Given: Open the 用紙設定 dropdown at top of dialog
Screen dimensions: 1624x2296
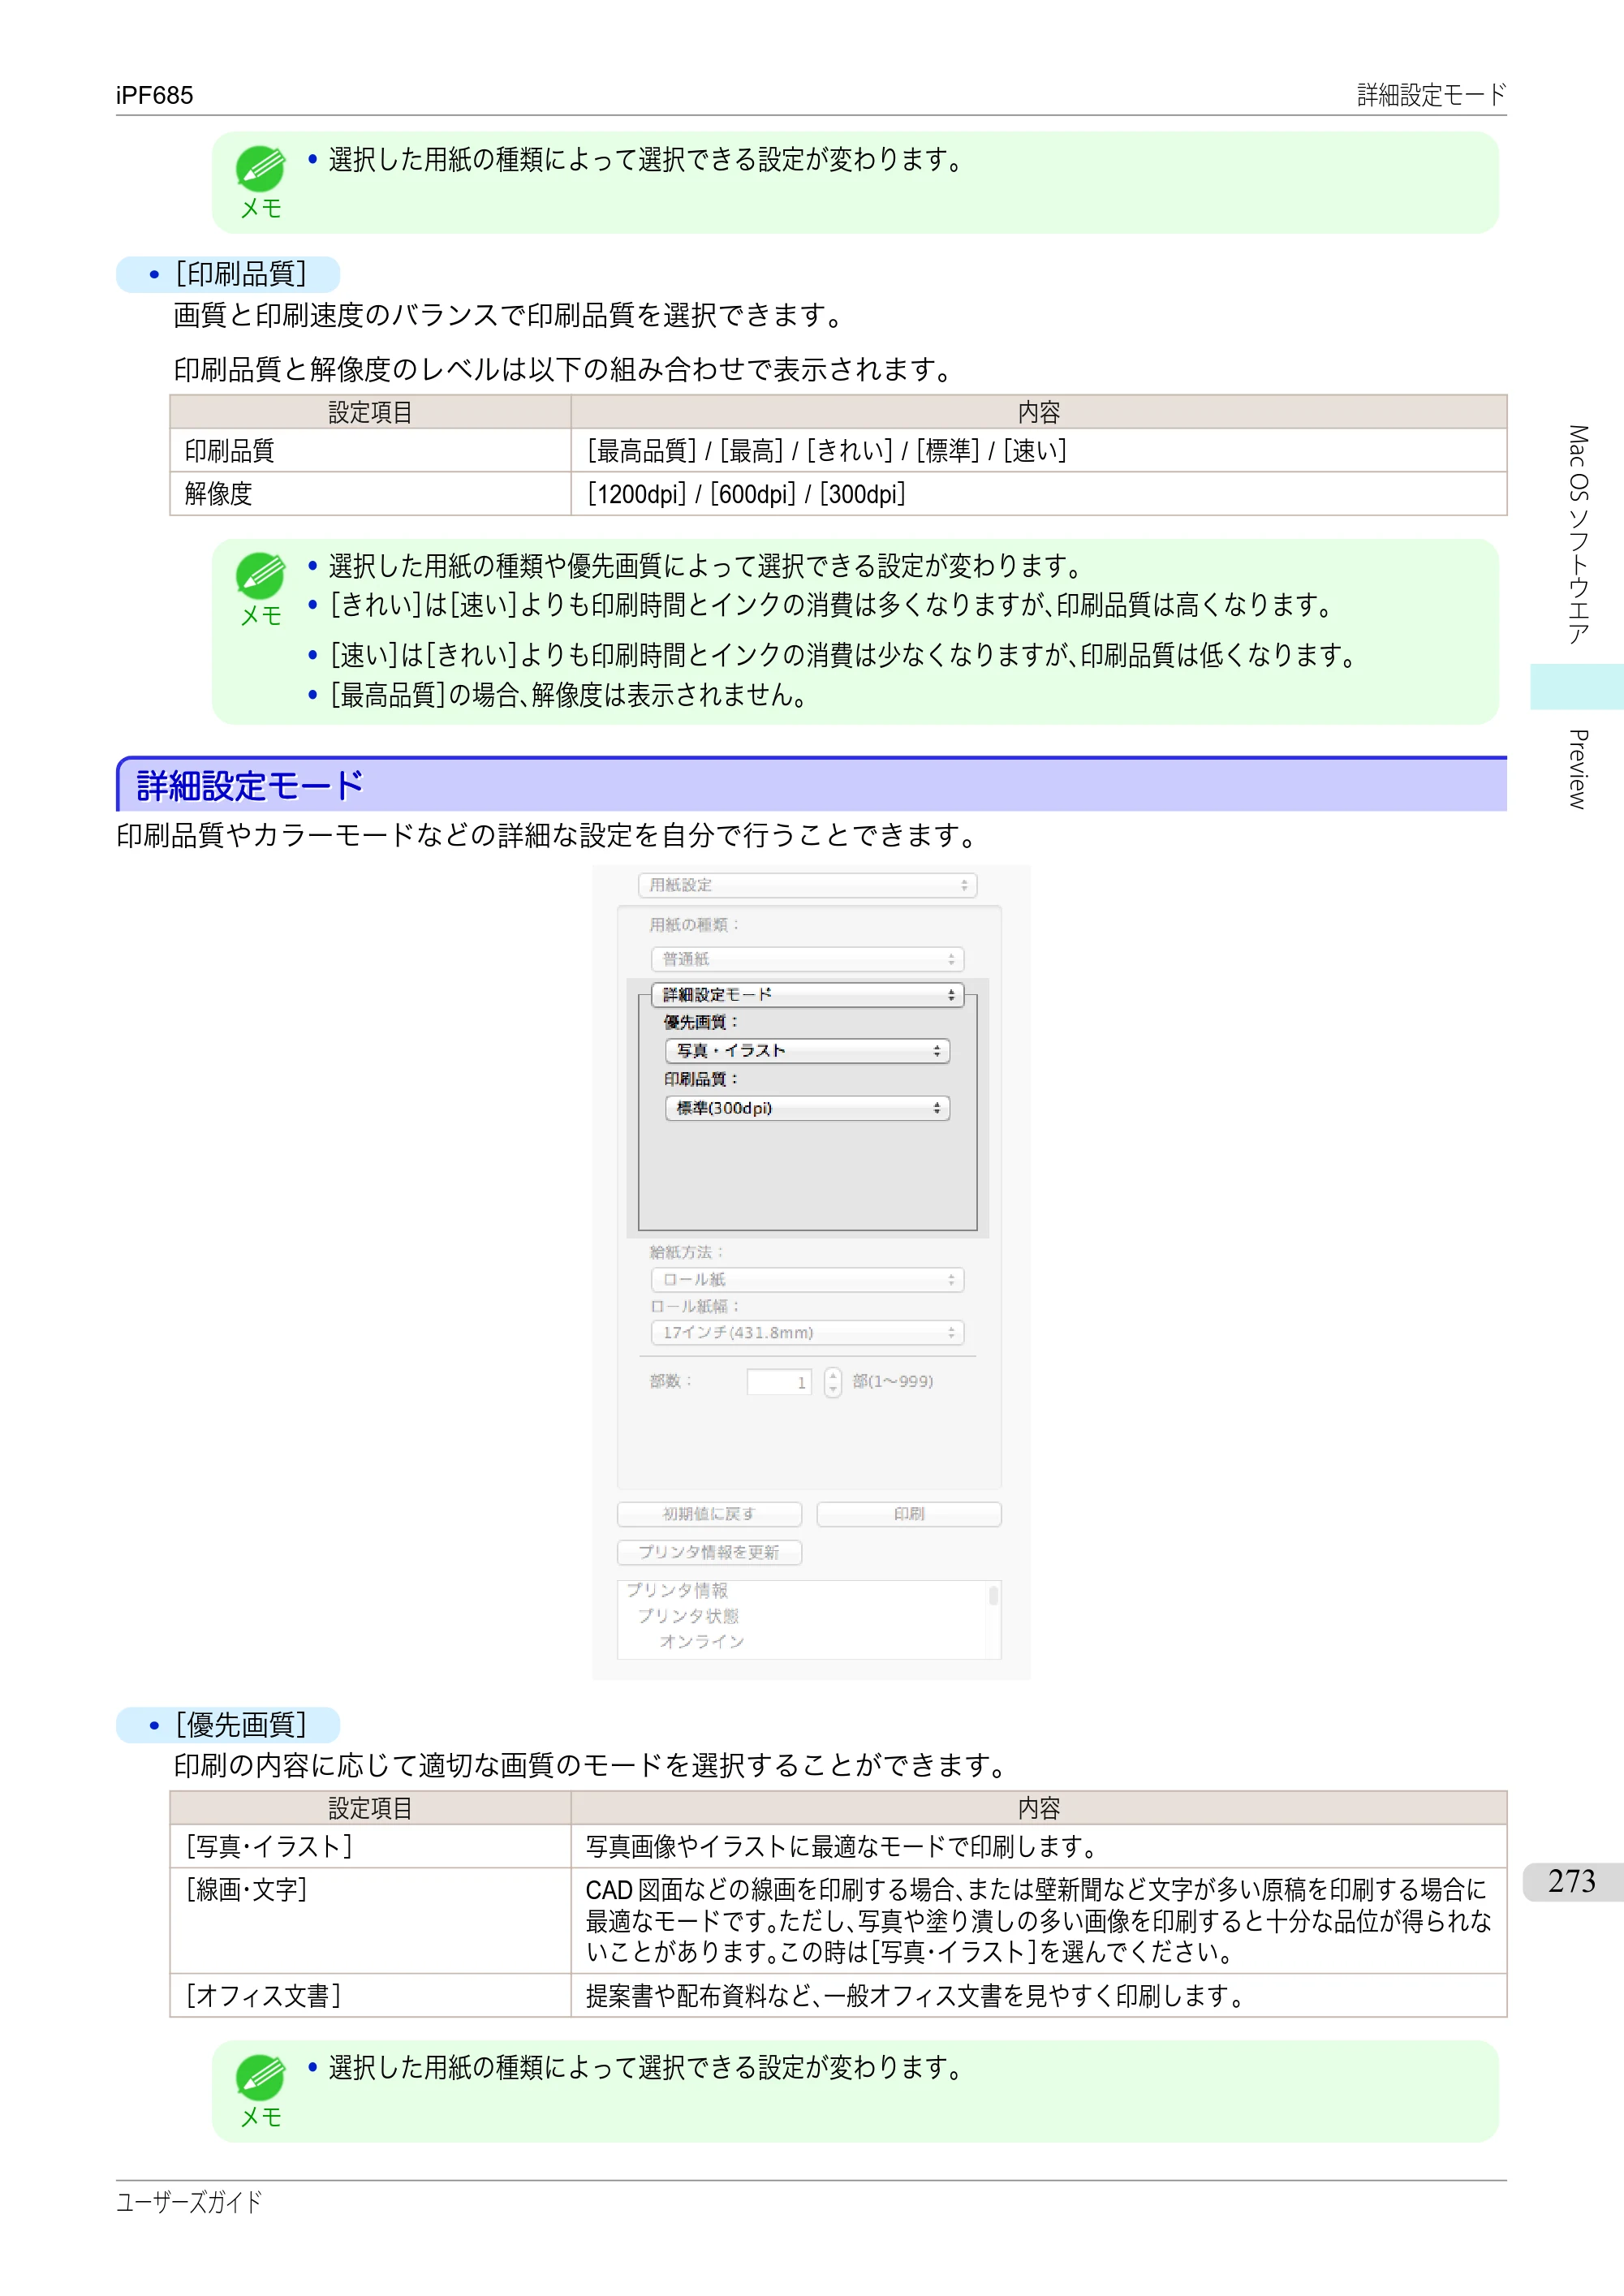Looking at the screenshot, I should click(x=807, y=885).
